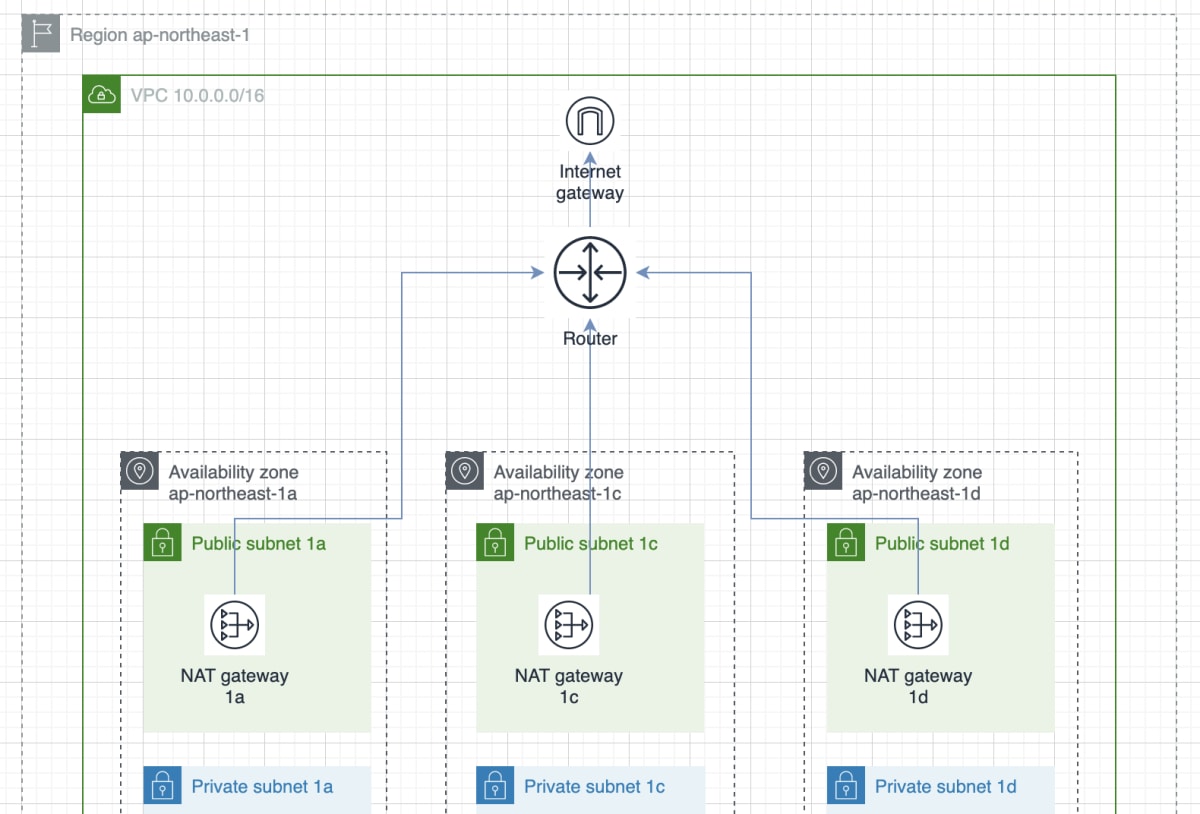This screenshot has width=1200, height=814.
Task: Select the NAT gateway 1d icon
Action: pyautogui.click(x=918, y=624)
